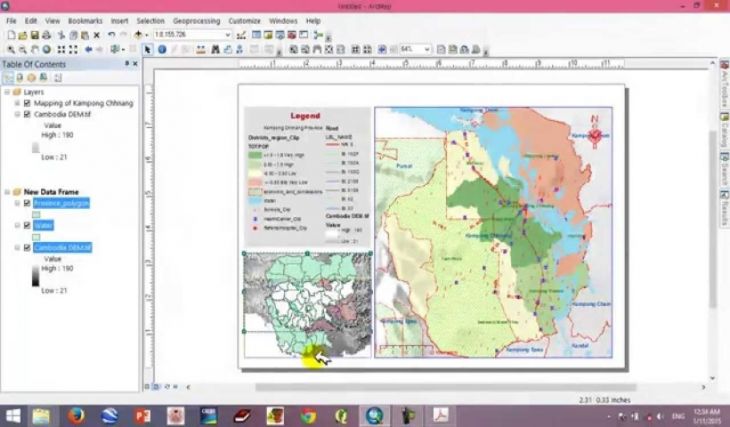The height and width of the screenshot is (427, 730).
Task: Open the Windows menu
Action: [283, 21]
